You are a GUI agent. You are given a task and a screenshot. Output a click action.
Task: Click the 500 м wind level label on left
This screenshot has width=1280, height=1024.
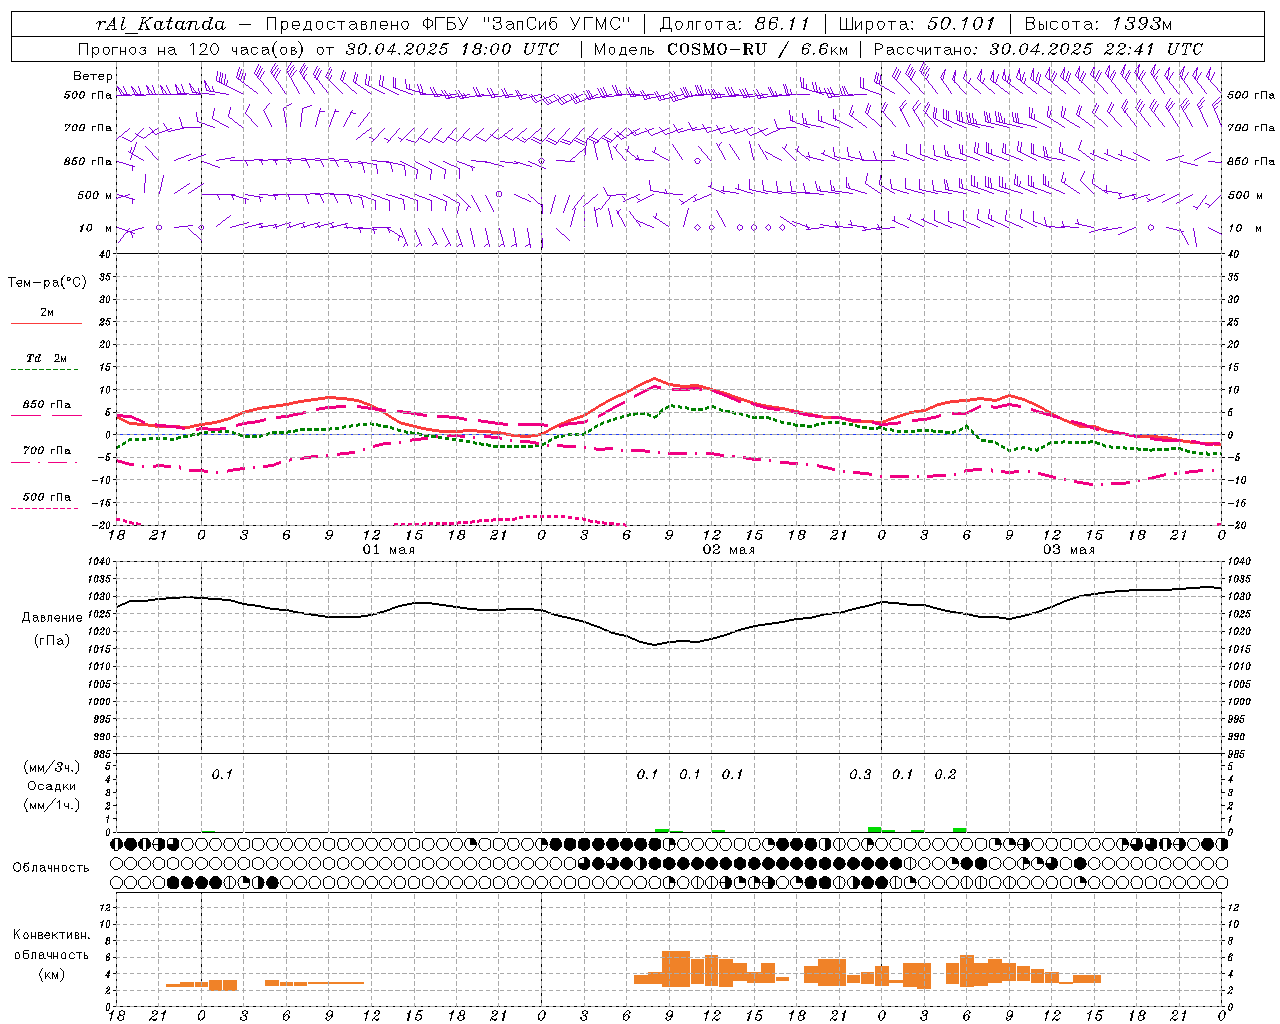pyautogui.click(x=95, y=195)
